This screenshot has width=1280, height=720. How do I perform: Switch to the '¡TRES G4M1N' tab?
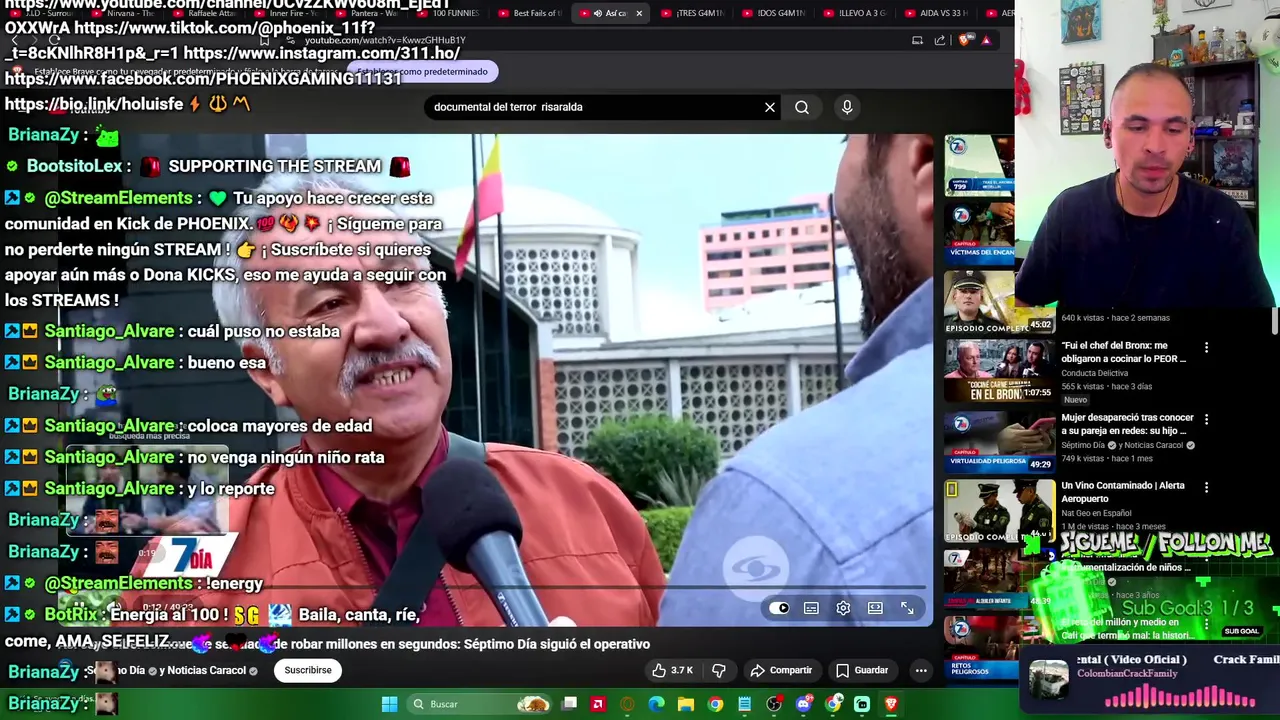692,13
